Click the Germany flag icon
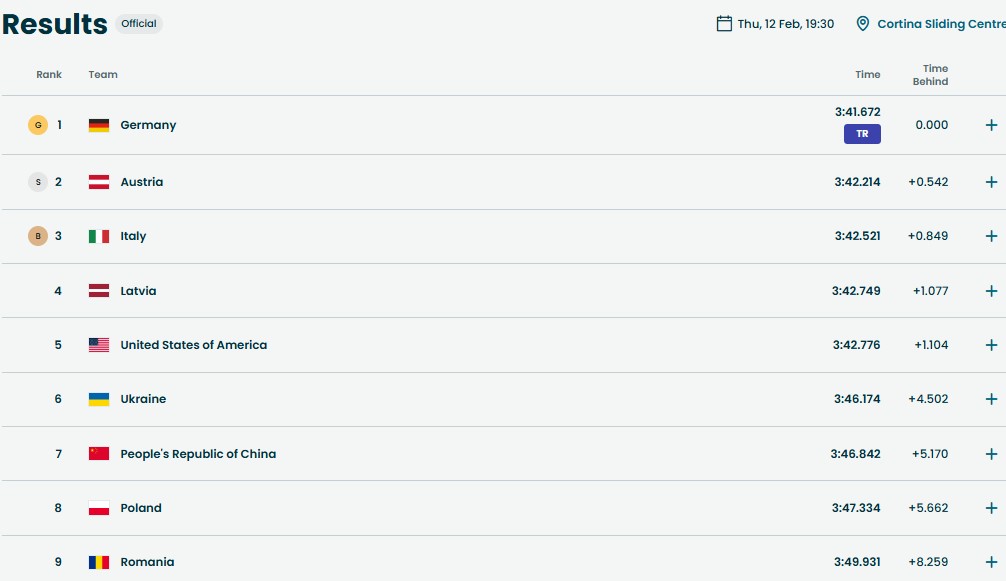The image size is (1006, 581). pyautogui.click(x=99, y=125)
